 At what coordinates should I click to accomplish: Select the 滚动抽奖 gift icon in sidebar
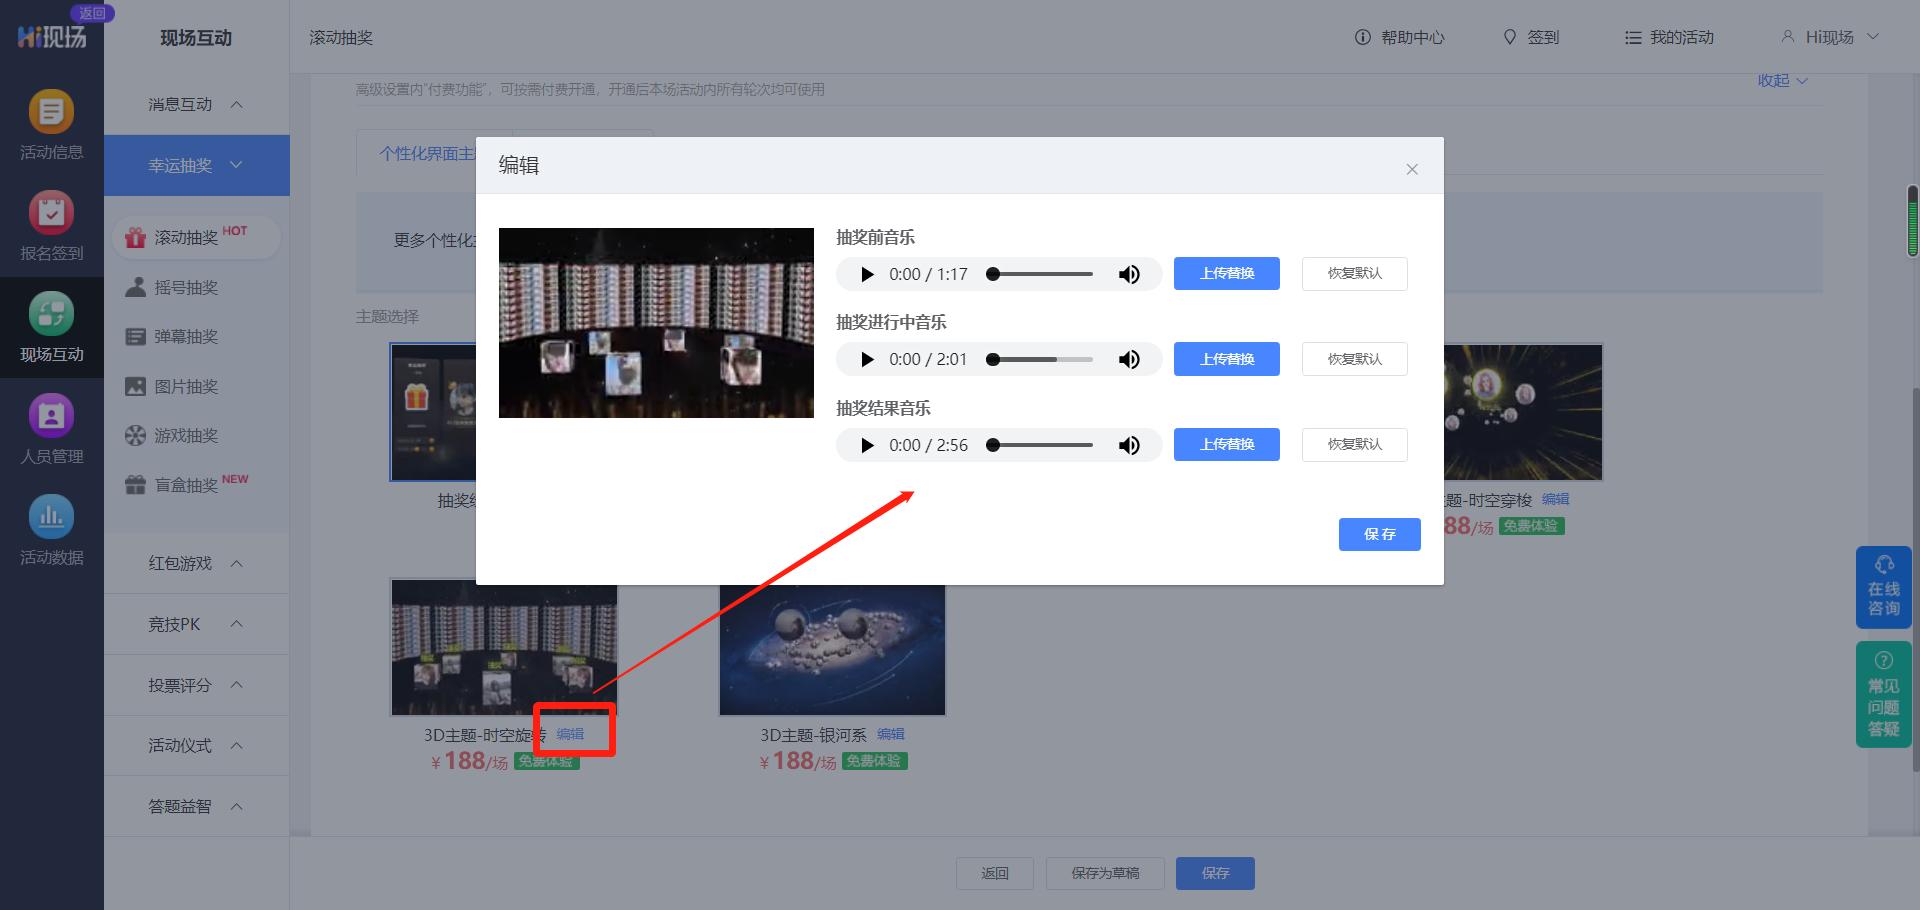135,237
